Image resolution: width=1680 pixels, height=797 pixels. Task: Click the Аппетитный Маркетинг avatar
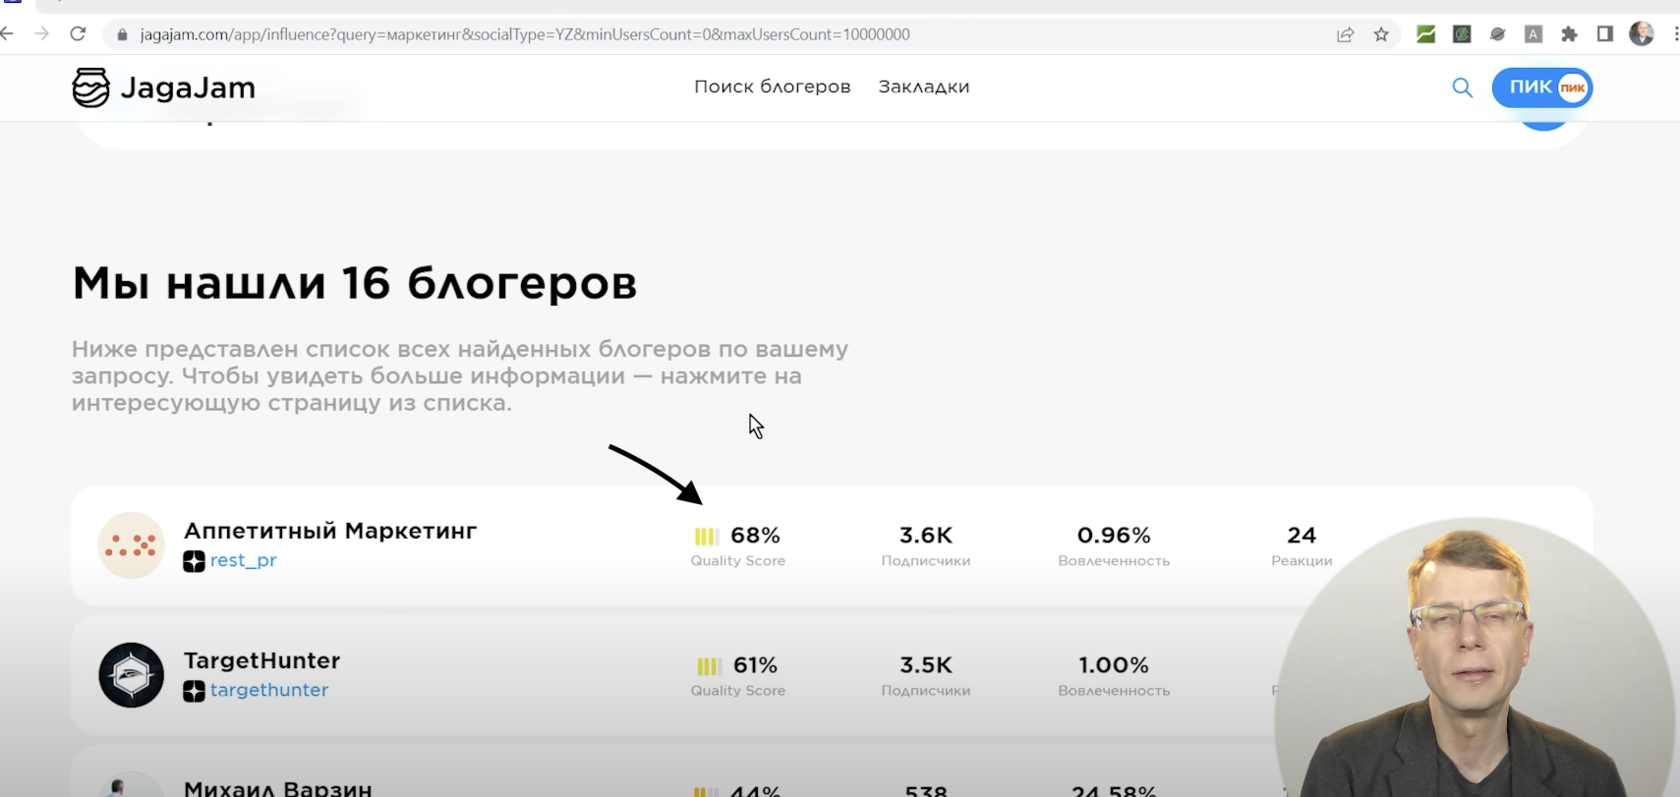tap(131, 545)
